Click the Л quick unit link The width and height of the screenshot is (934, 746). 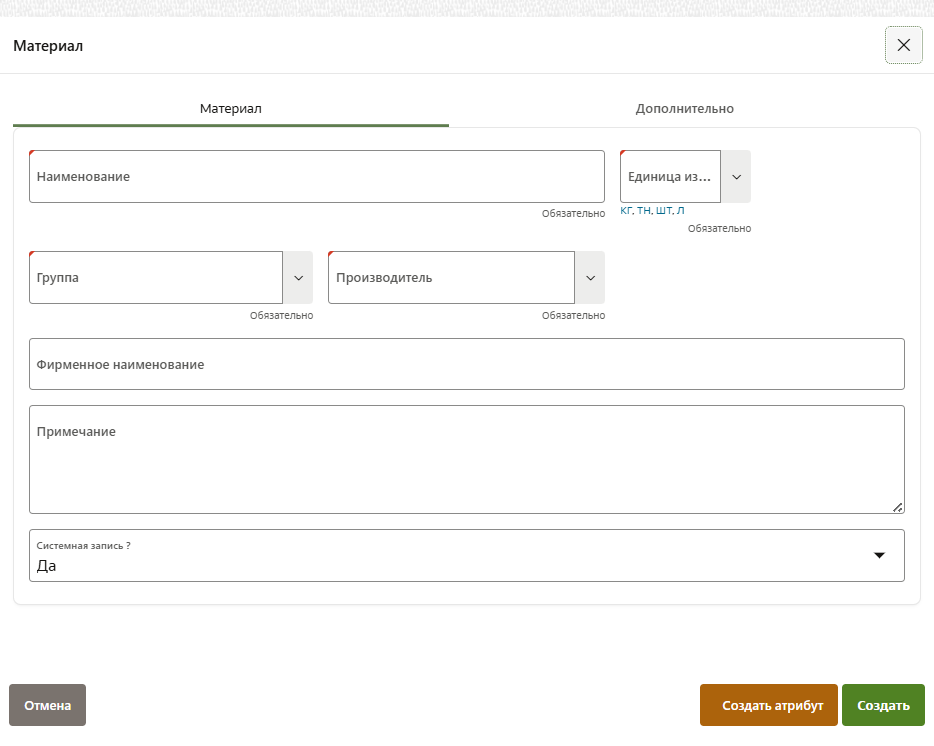[681, 211]
